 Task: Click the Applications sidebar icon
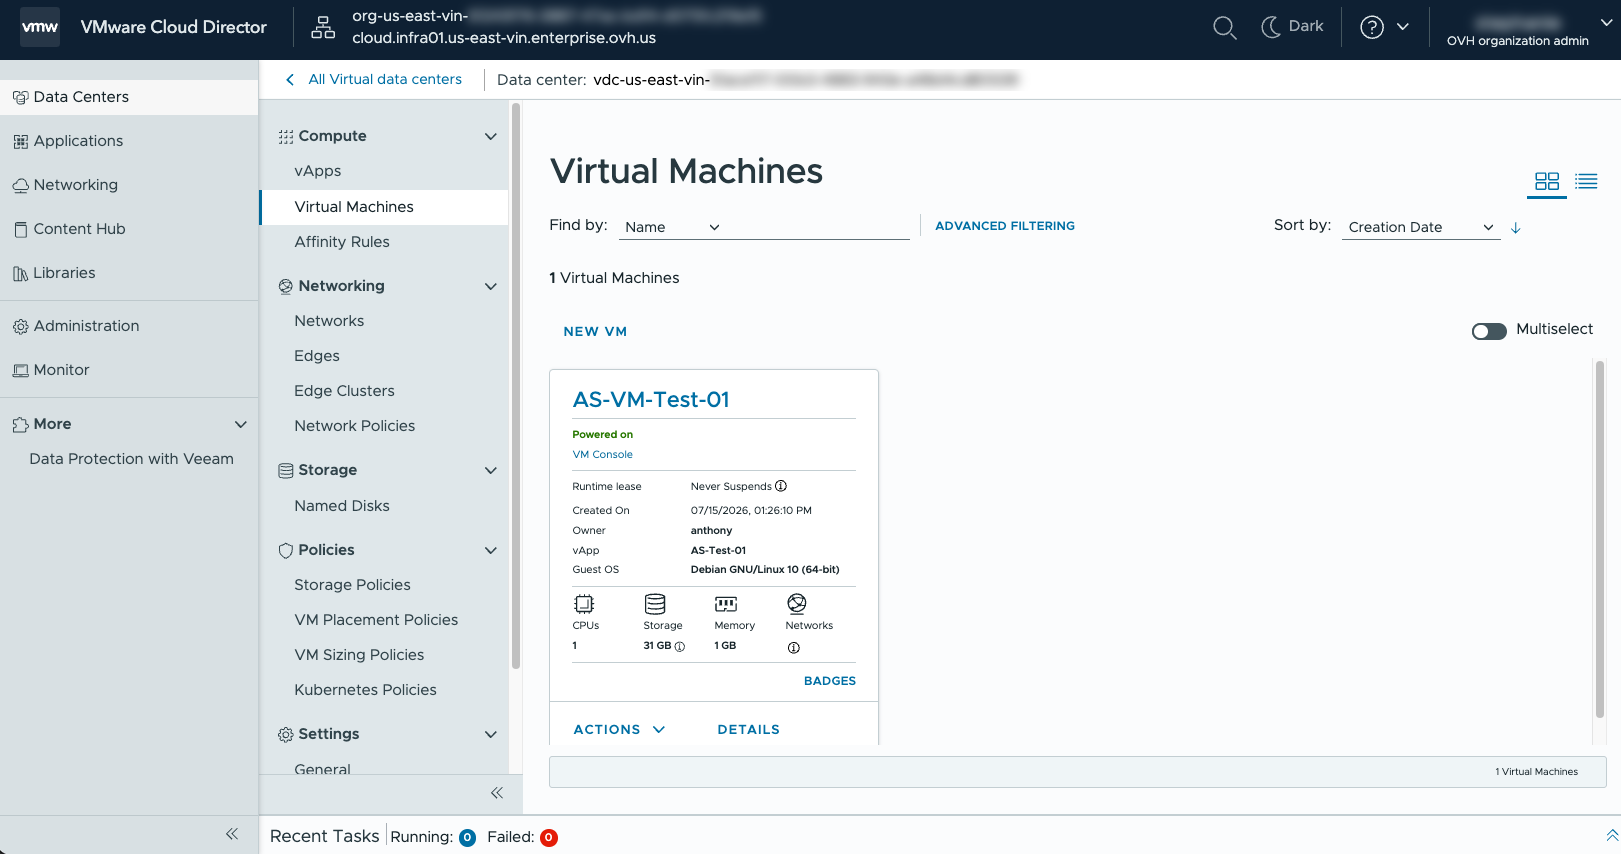20,142
